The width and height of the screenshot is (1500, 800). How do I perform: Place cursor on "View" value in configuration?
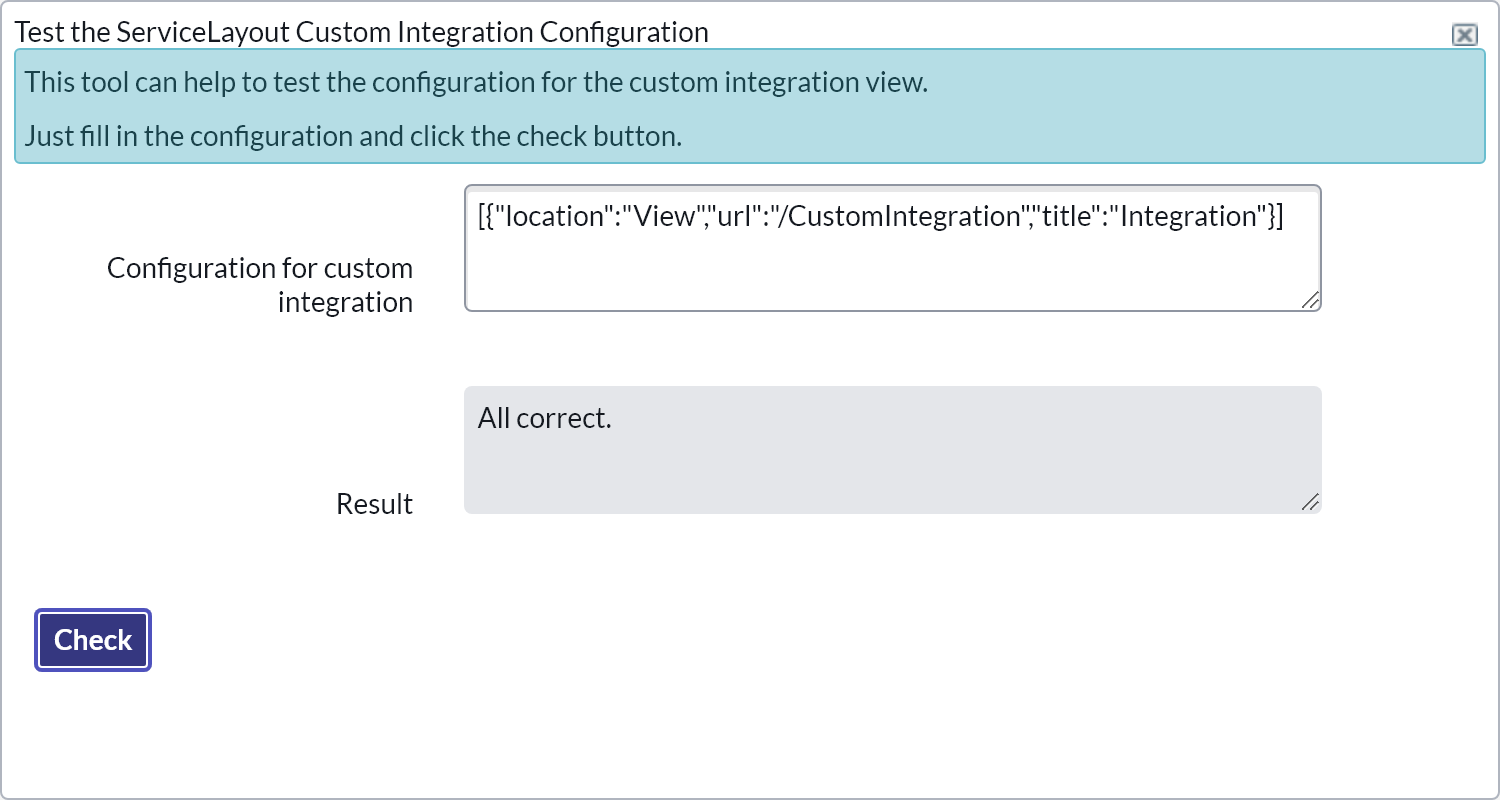pyautogui.click(x=666, y=217)
